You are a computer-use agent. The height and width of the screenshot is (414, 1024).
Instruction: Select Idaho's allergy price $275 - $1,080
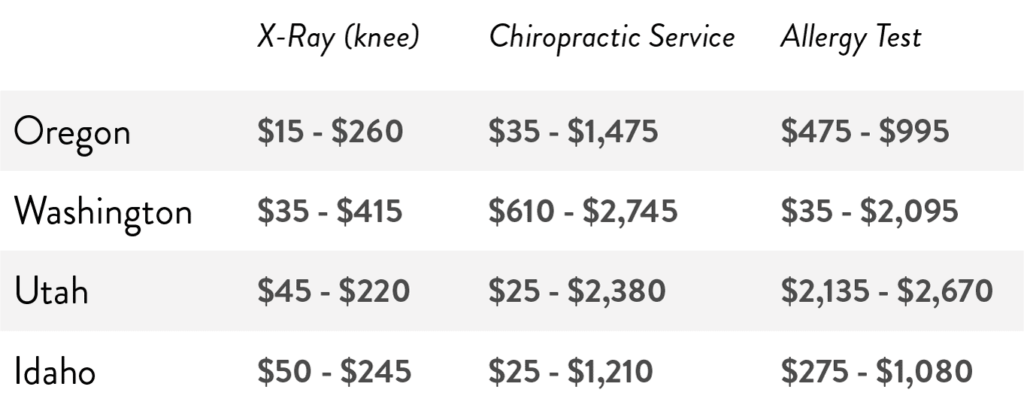pos(876,371)
